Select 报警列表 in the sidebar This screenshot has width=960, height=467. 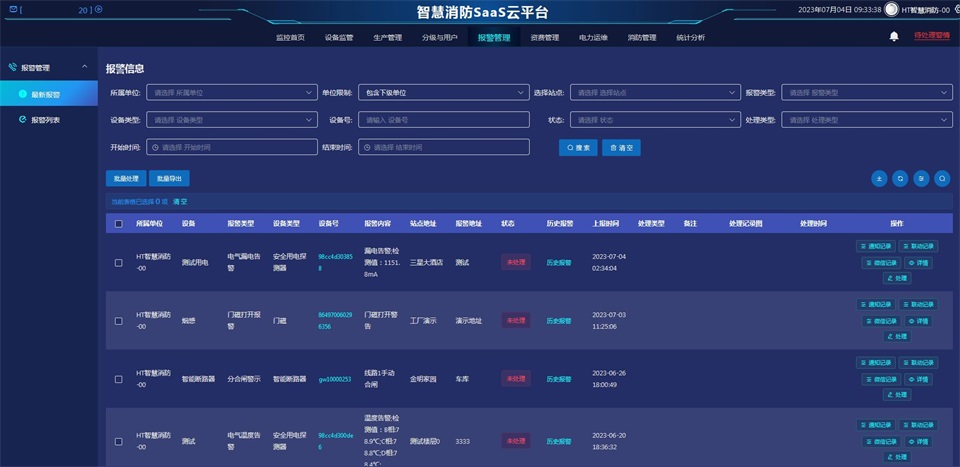48,120
